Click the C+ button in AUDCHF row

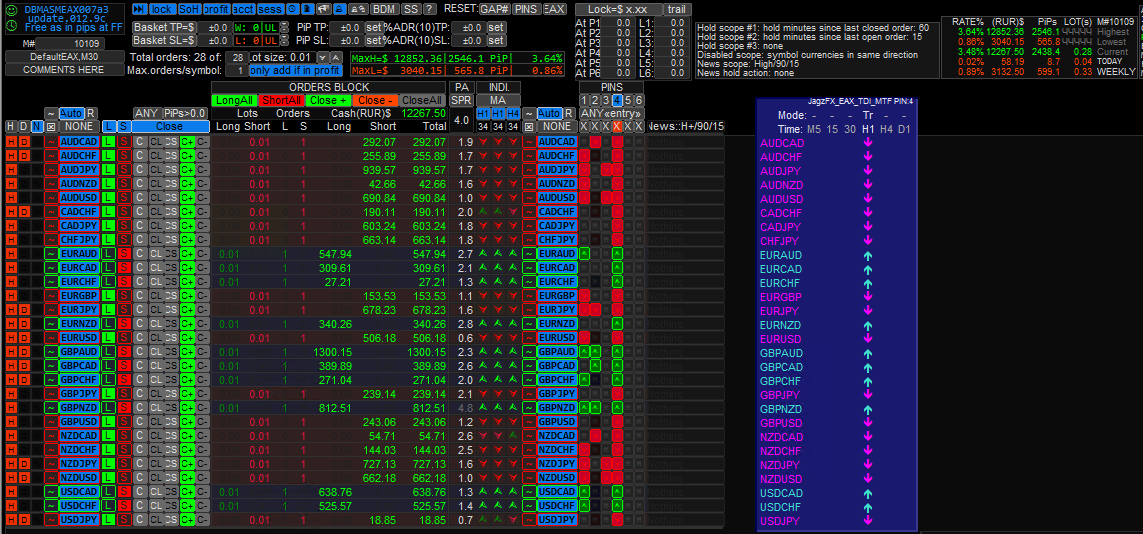pyautogui.click(x=187, y=155)
